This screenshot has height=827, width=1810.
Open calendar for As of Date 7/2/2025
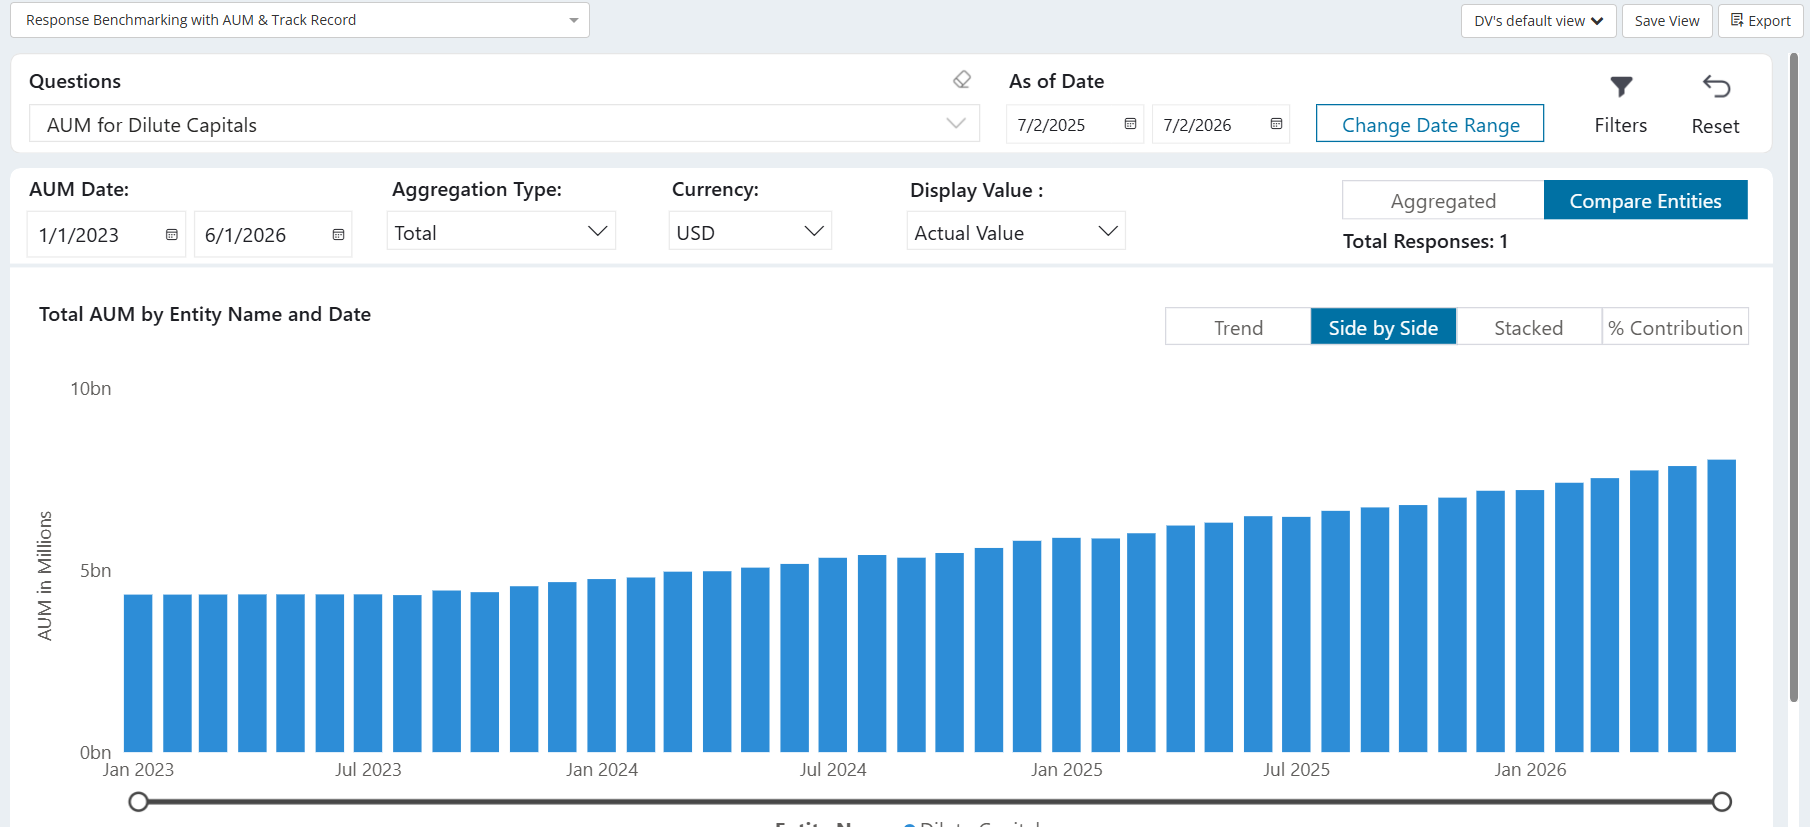click(1130, 124)
